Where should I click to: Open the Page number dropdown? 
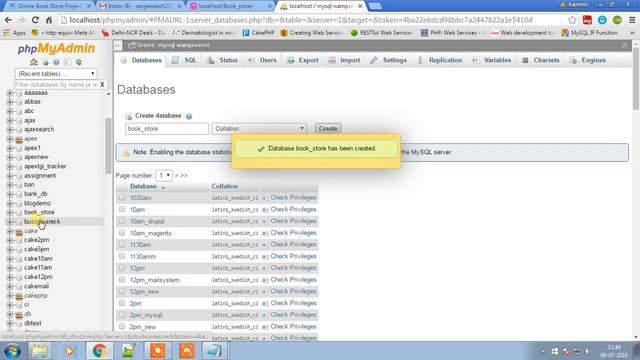(164, 176)
